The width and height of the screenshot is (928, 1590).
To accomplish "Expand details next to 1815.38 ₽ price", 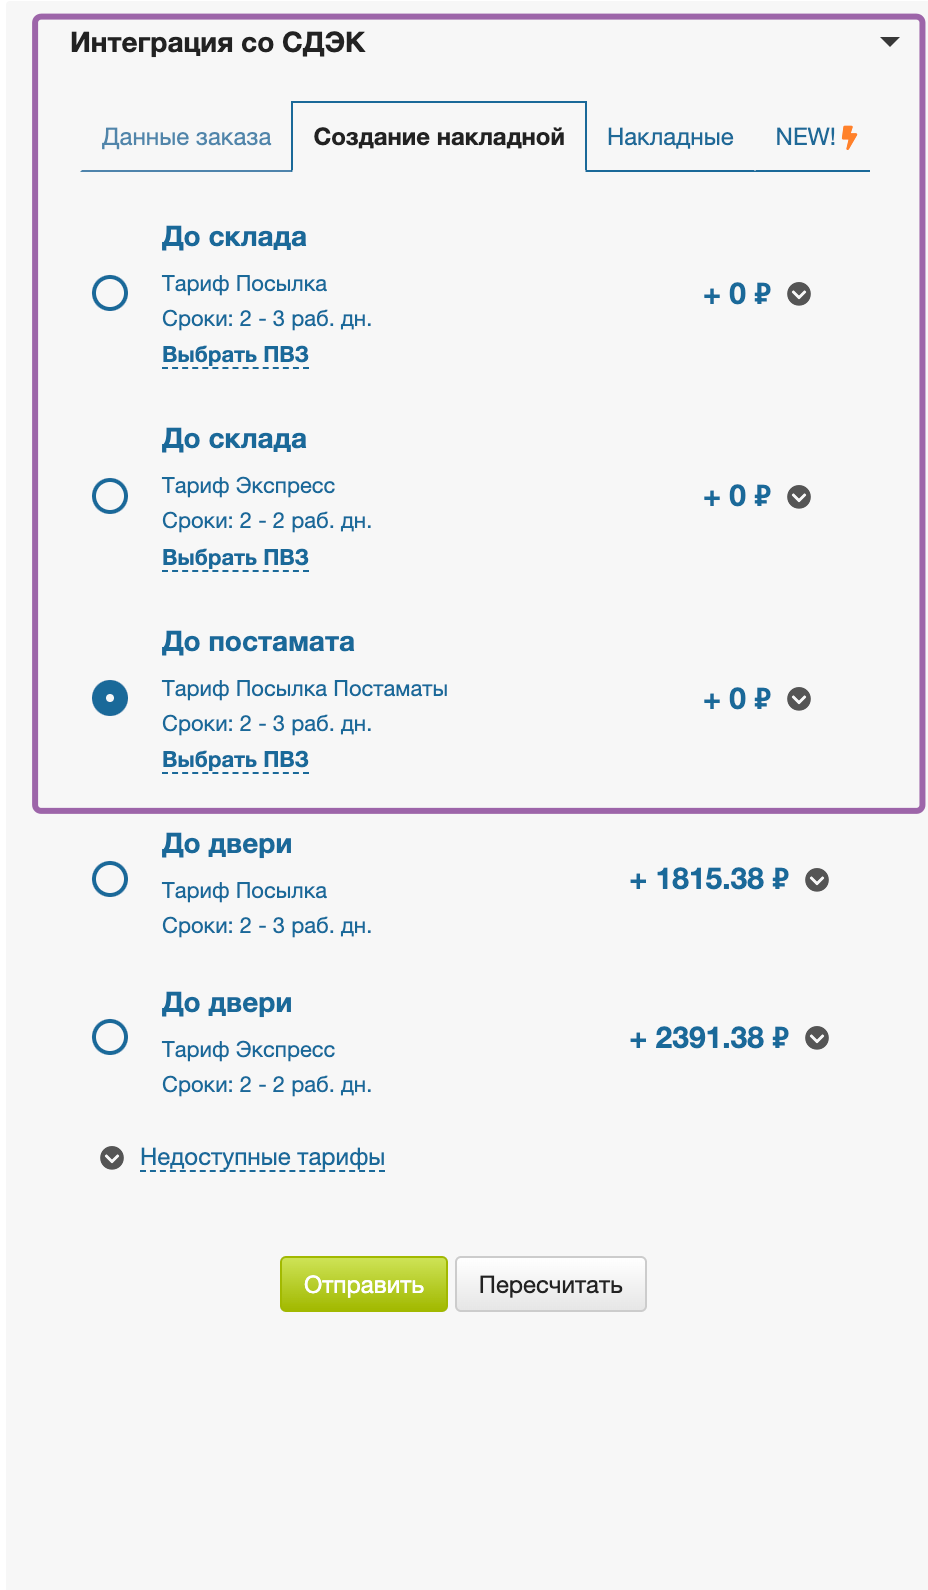I will pos(817,880).
